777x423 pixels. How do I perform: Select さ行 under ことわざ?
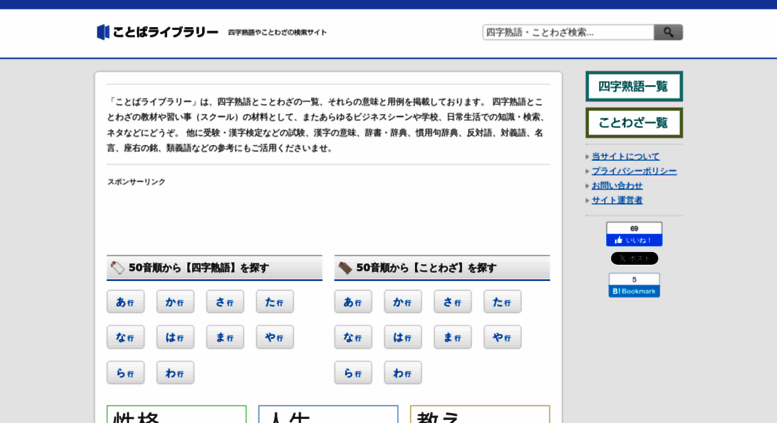(x=452, y=302)
